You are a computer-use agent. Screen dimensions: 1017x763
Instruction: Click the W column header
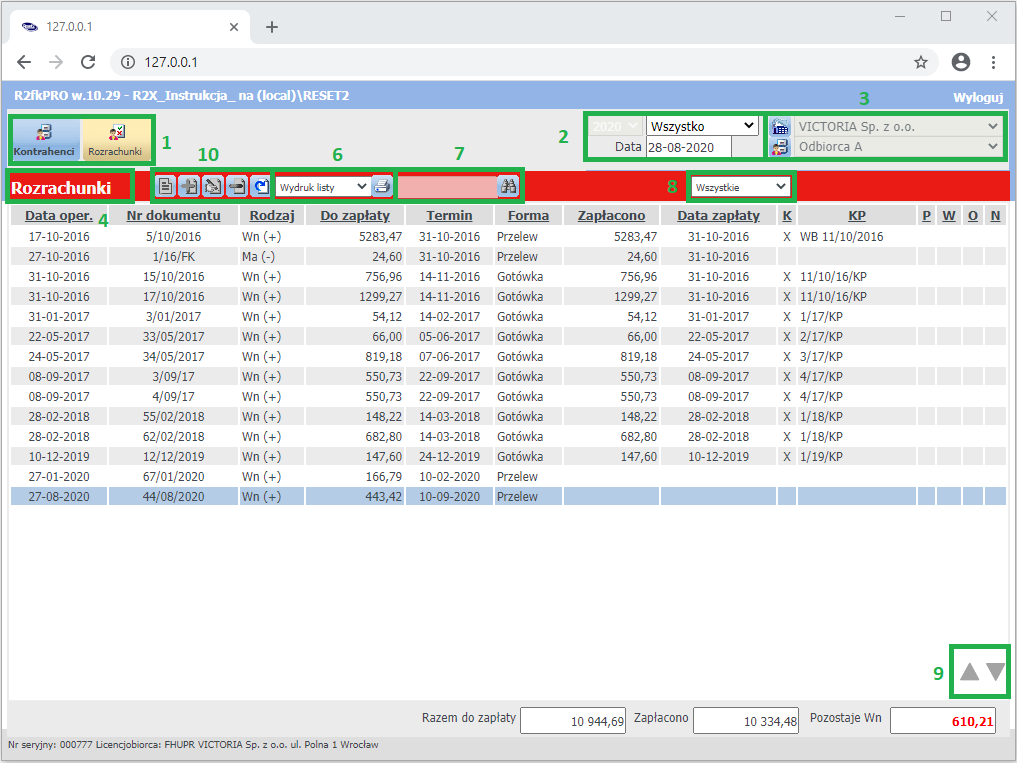click(x=949, y=215)
